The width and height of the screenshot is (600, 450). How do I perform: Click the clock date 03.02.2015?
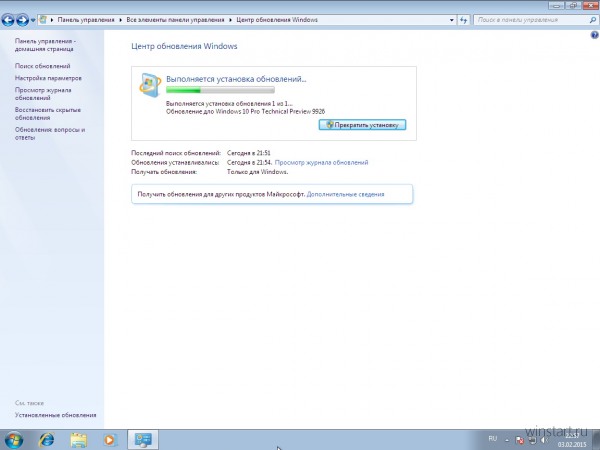click(x=572, y=445)
